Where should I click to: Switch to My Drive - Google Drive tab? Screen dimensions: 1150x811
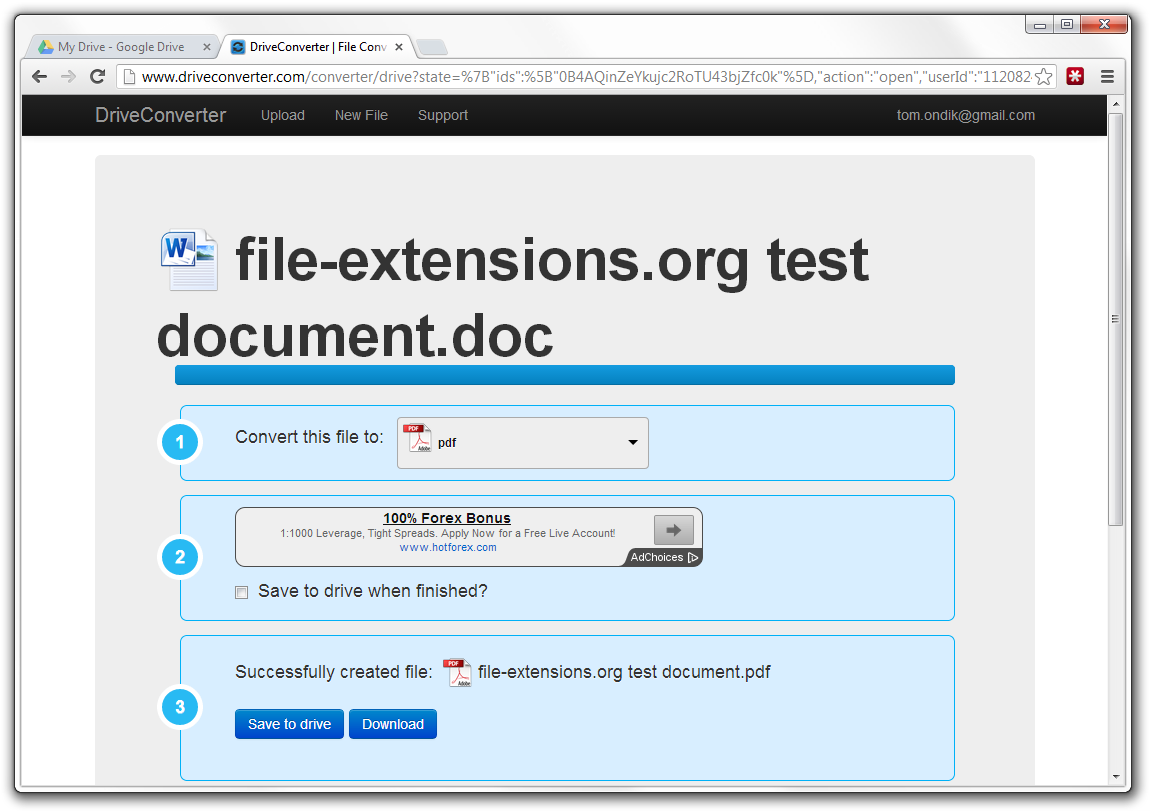pyautogui.click(x=123, y=46)
